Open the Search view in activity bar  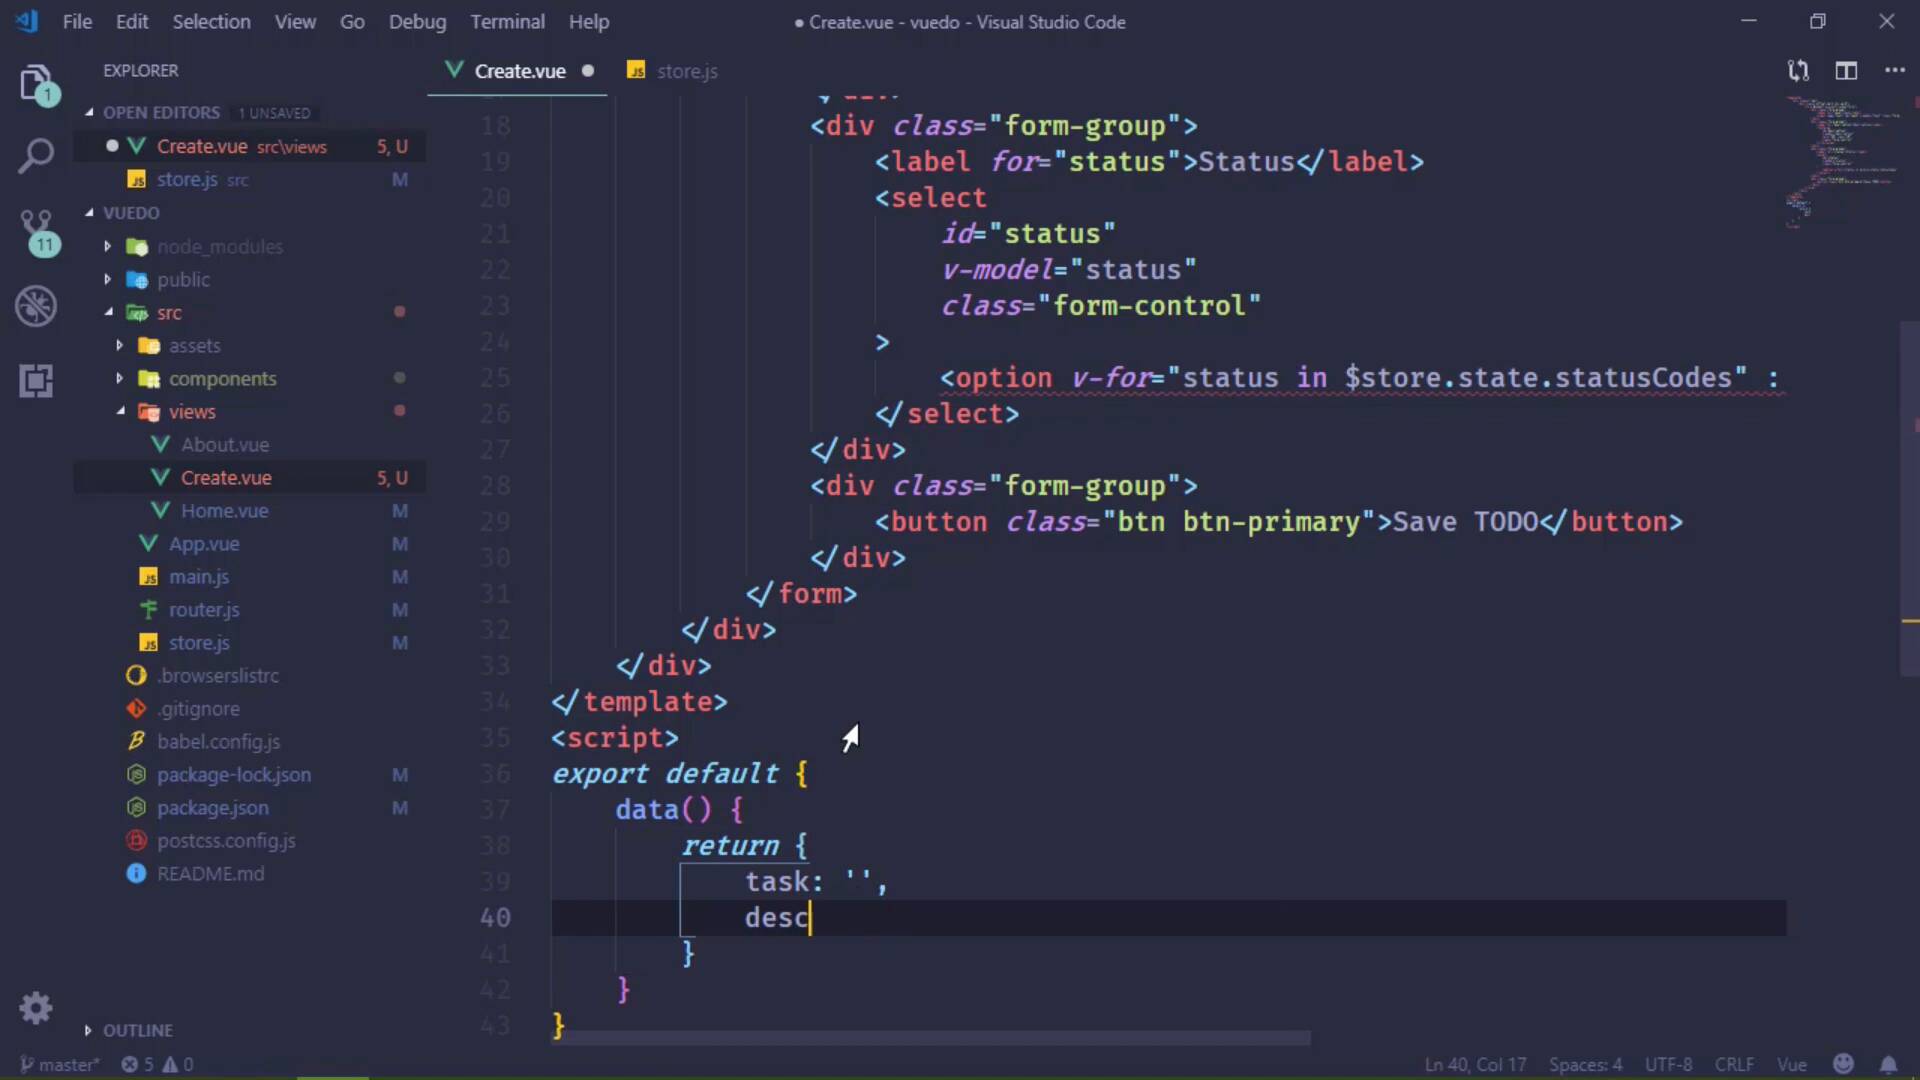coord(37,157)
